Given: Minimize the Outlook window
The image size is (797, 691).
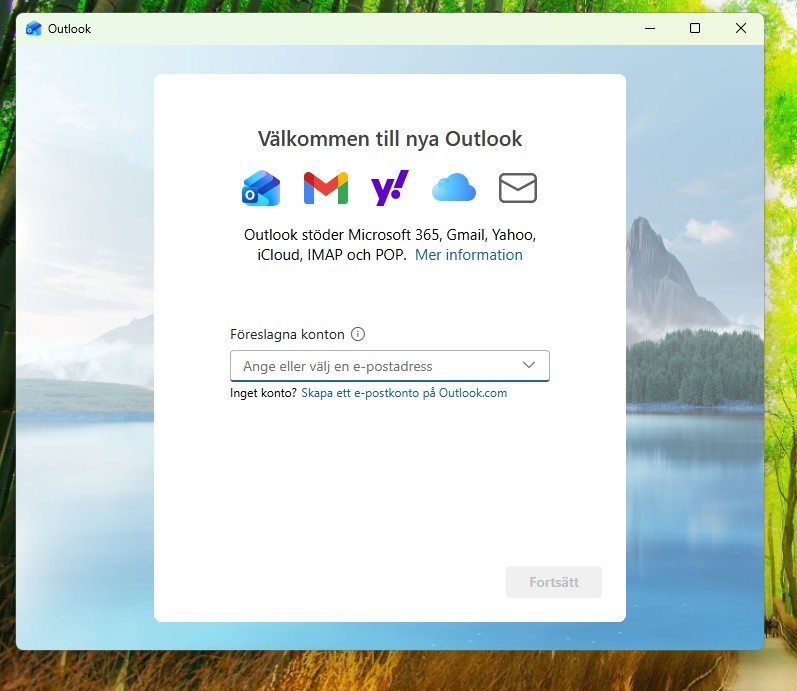Looking at the screenshot, I should click(649, 29).
